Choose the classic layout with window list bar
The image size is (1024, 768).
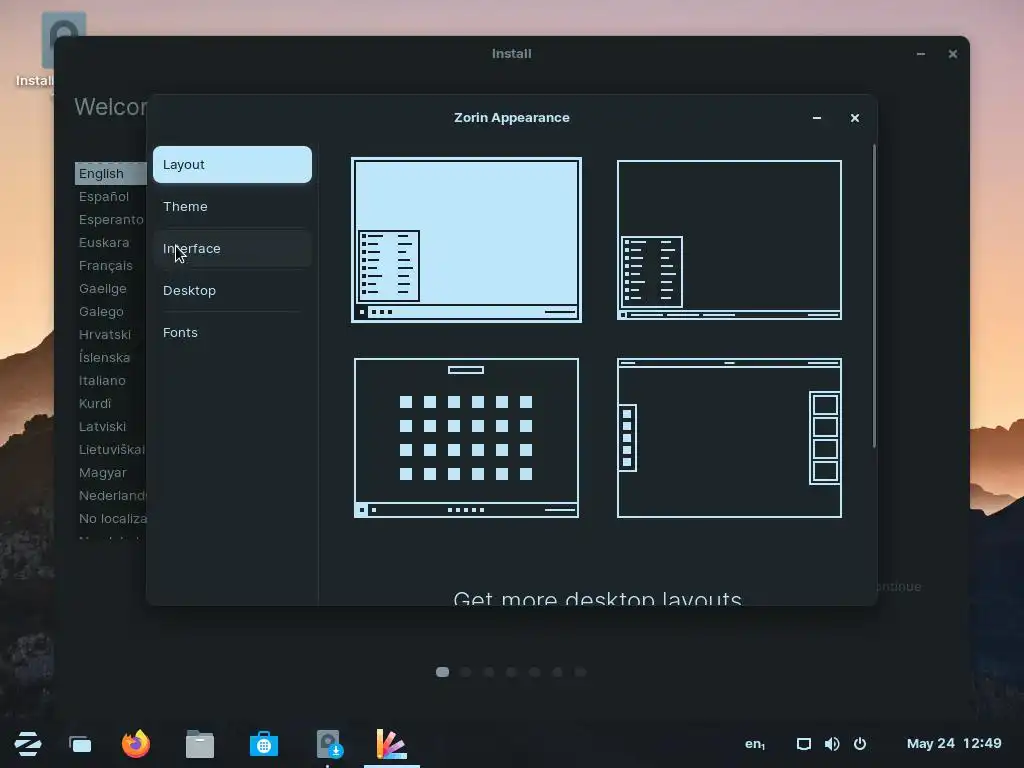[x=729, y=240]
